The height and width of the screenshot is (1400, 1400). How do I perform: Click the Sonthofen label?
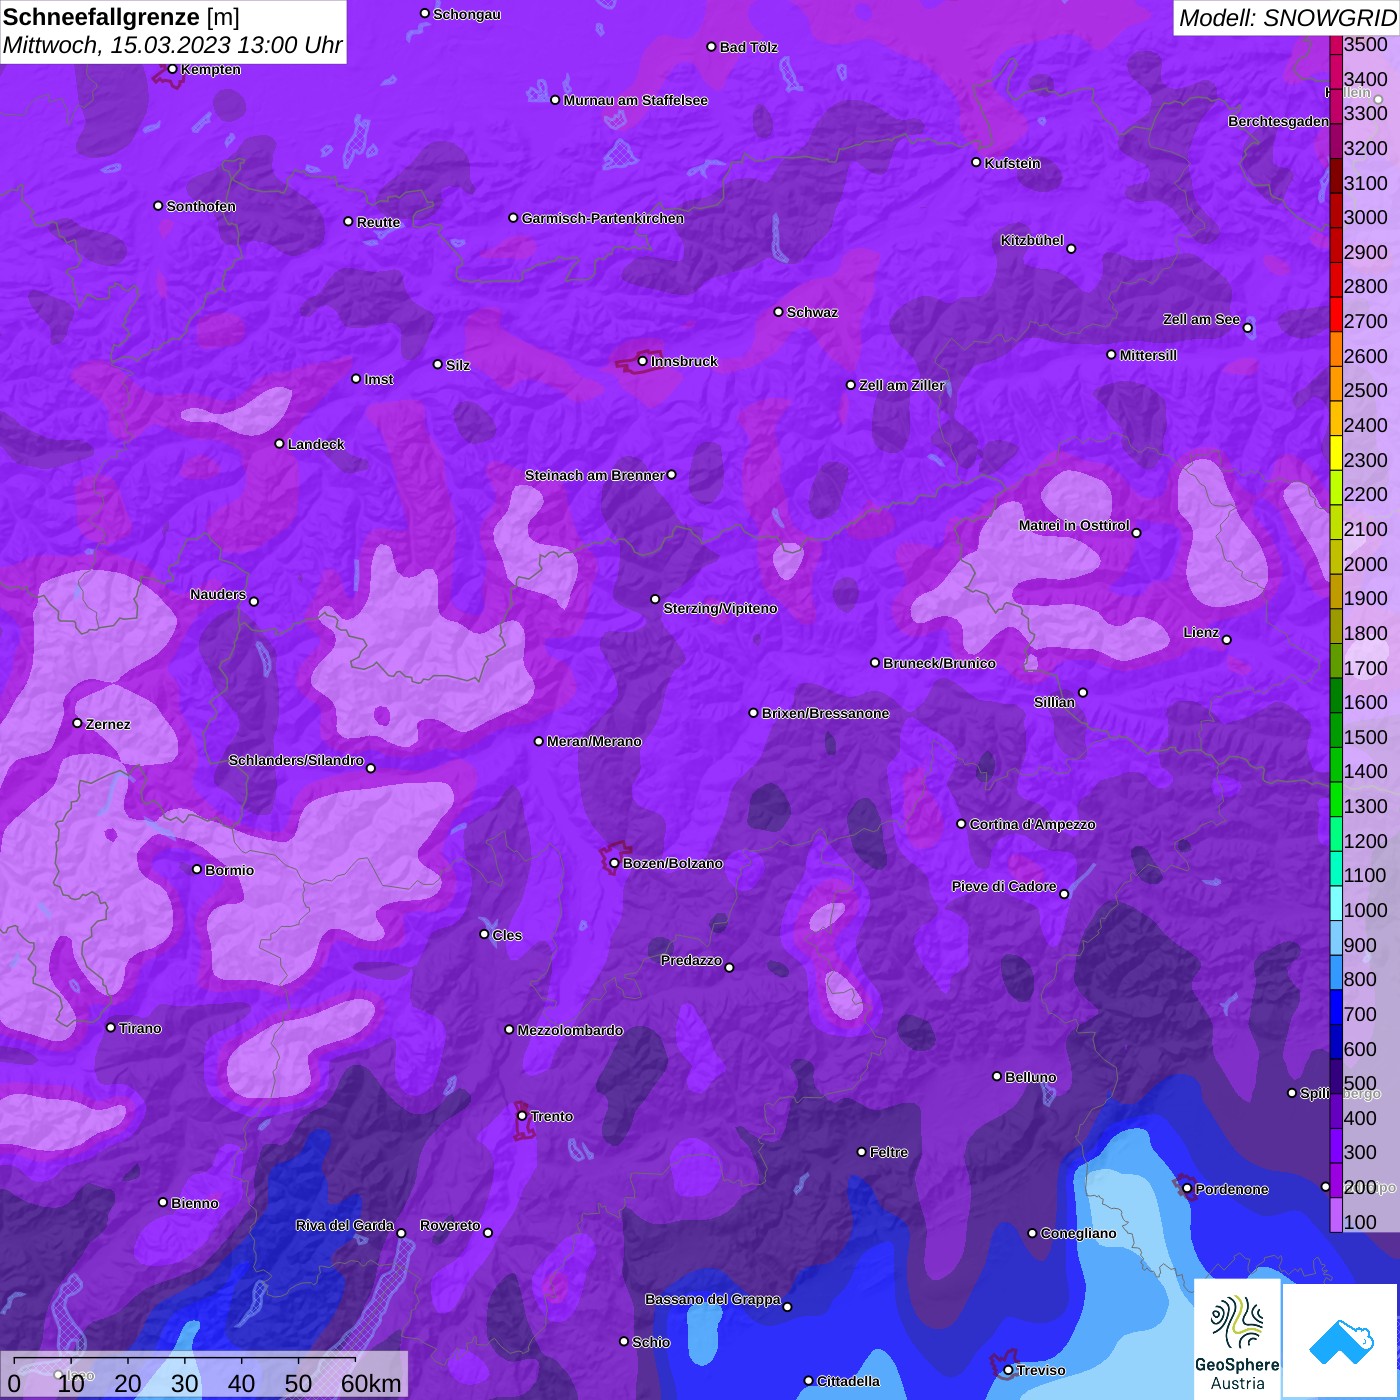[x=201, y=206]
